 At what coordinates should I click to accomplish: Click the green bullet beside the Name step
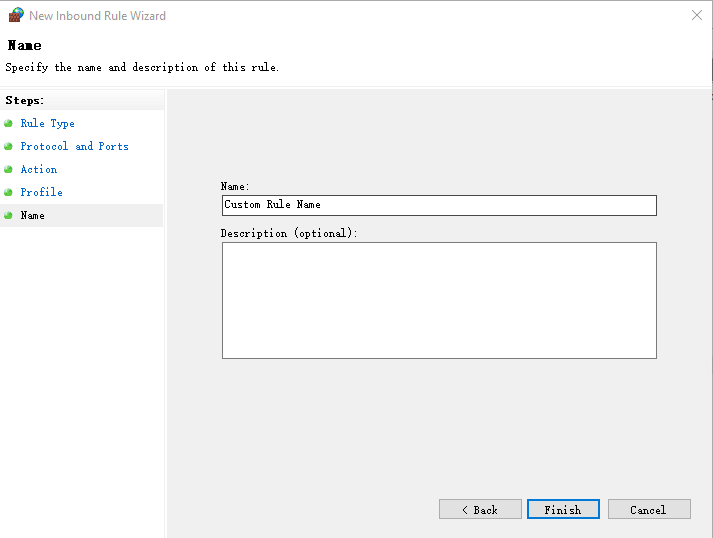click(8, 216)
